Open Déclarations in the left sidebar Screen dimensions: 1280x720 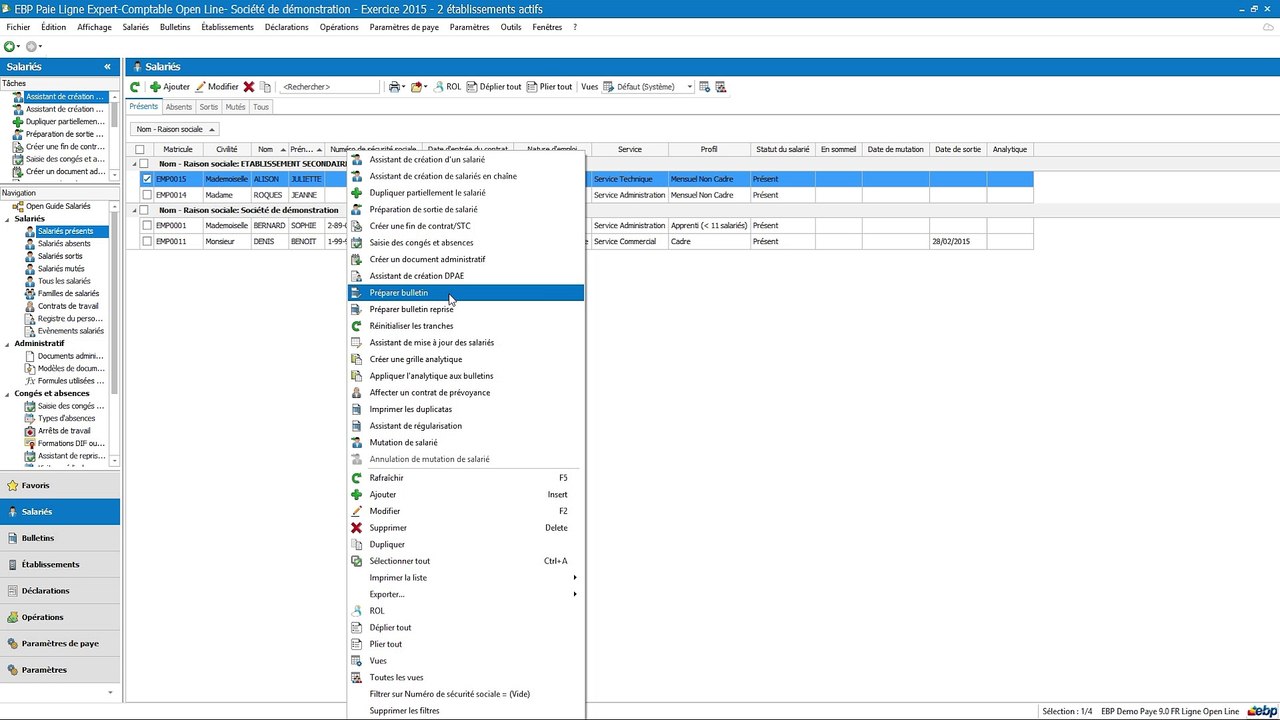pyautogui.click(x=60, y=591)
